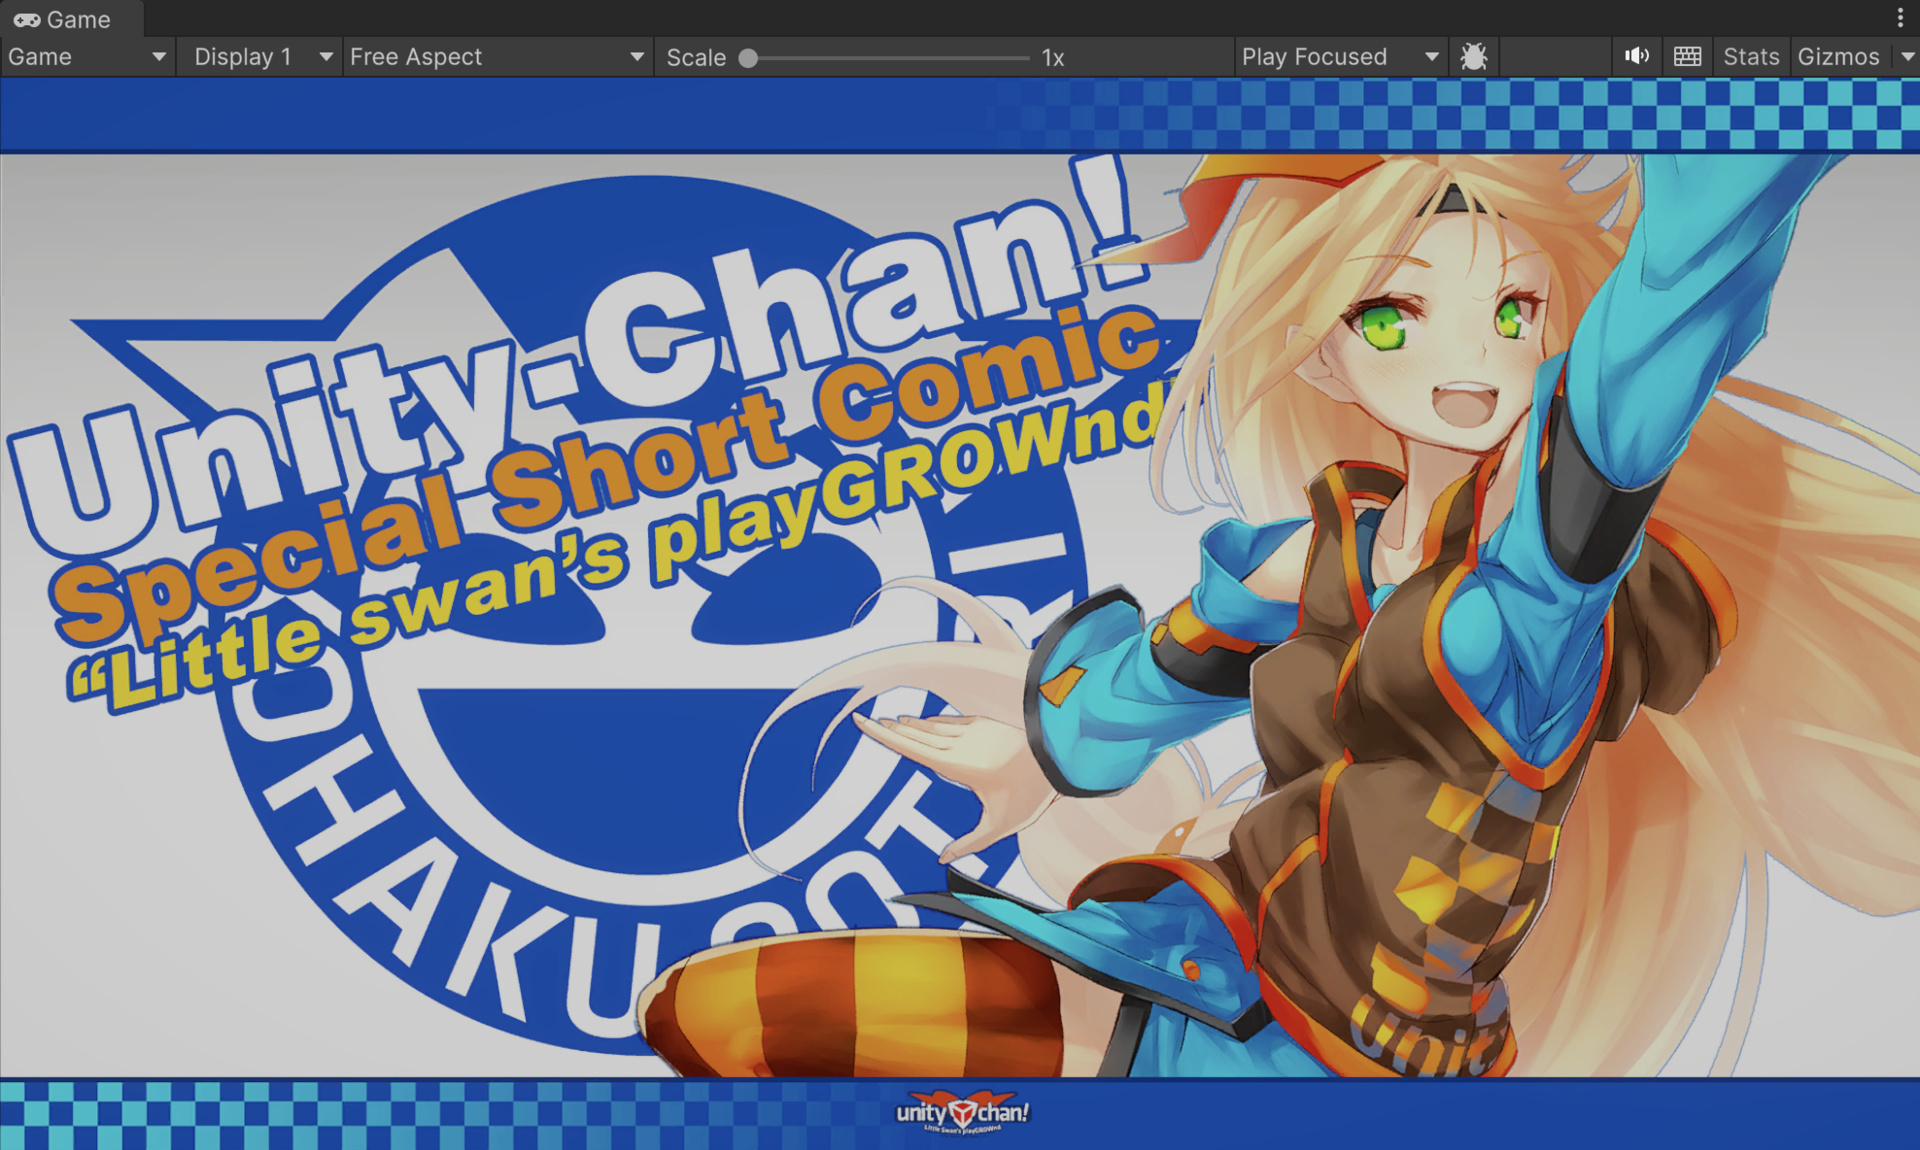Screen dimensions: 1920x1150
Task: Toggle the Stats overlay button
Action: (1751, 57)
